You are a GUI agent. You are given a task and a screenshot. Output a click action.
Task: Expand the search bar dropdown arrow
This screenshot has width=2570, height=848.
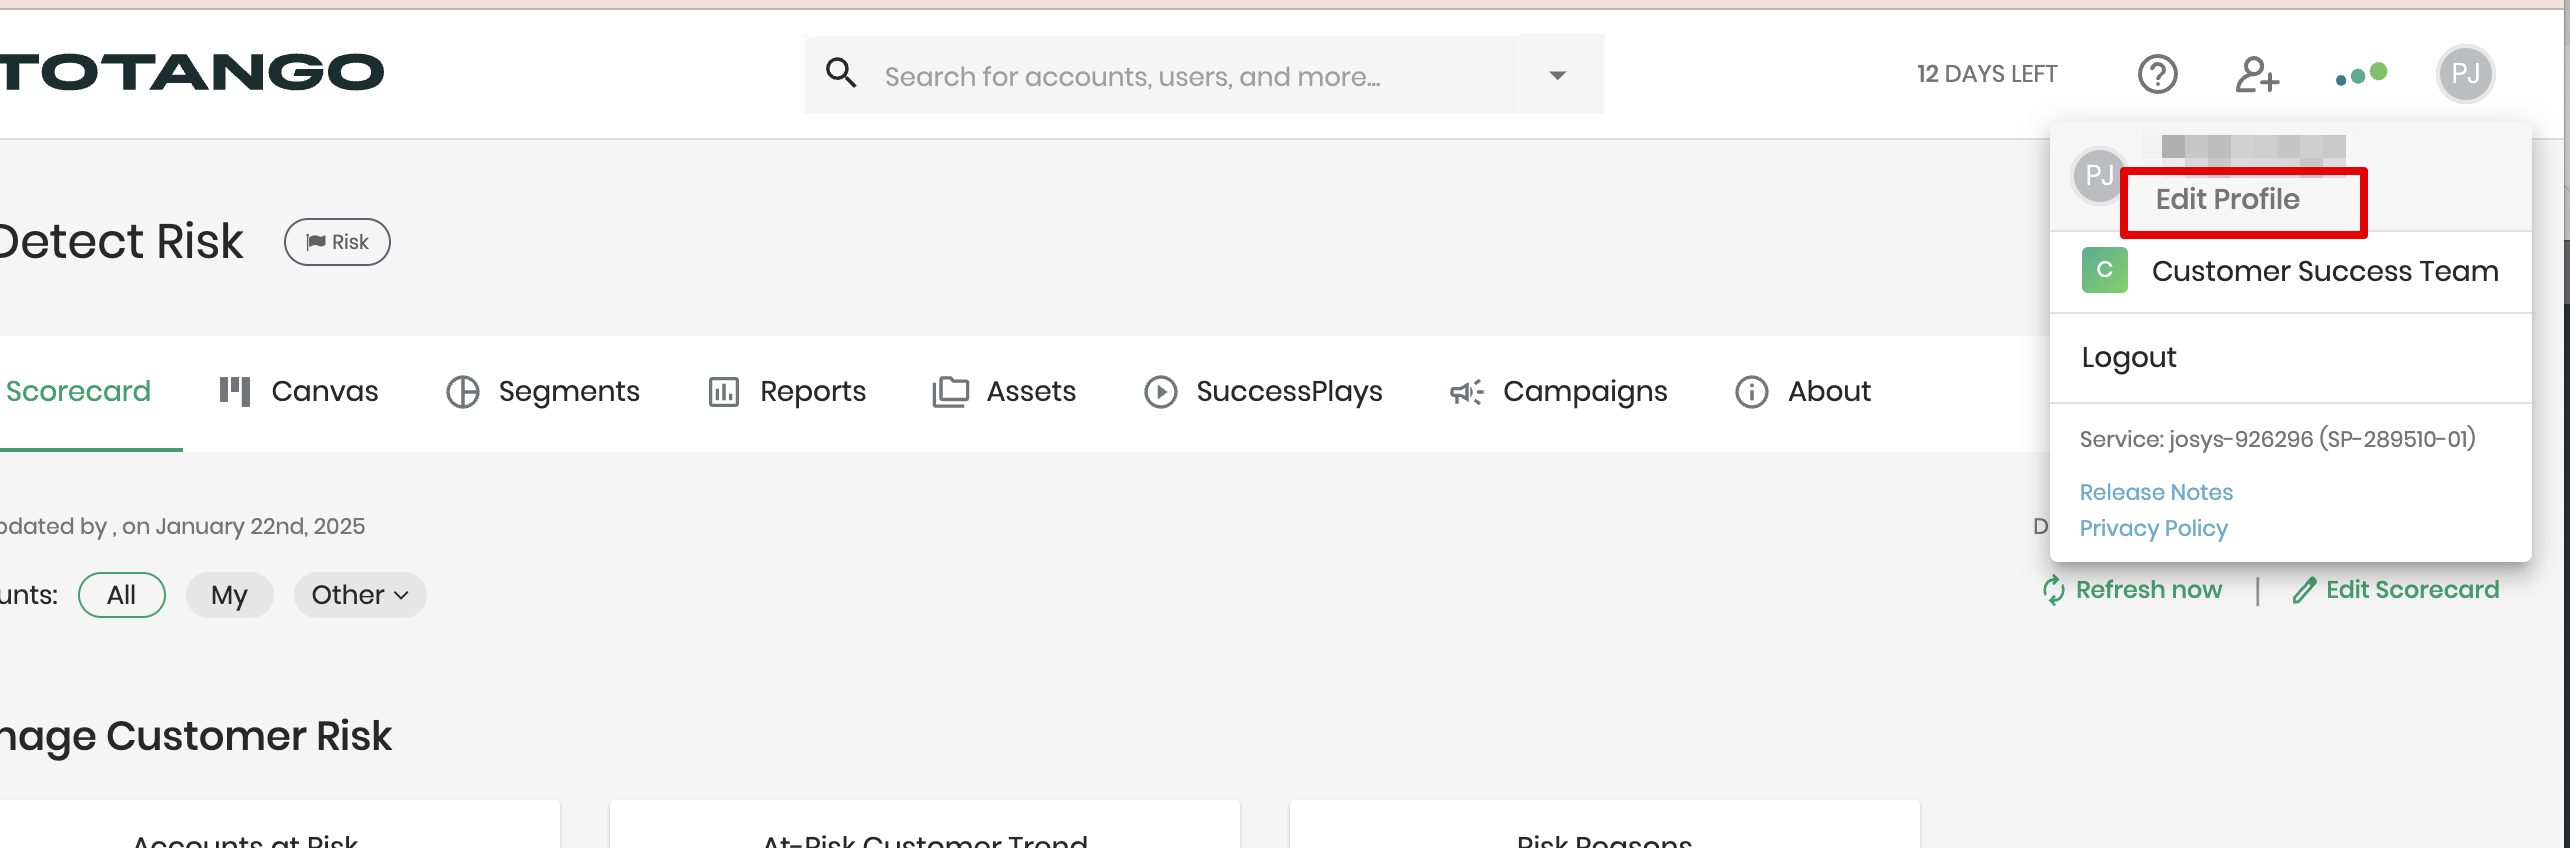coord(1557,75)
